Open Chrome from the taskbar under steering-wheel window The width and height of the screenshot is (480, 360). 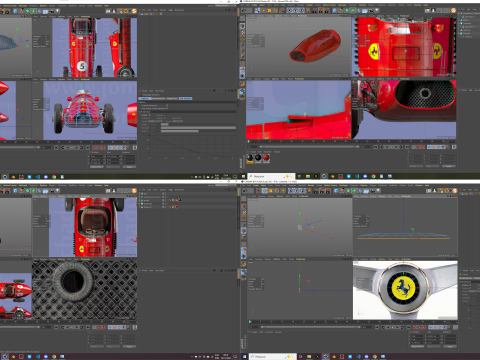[x=375, y=357]
